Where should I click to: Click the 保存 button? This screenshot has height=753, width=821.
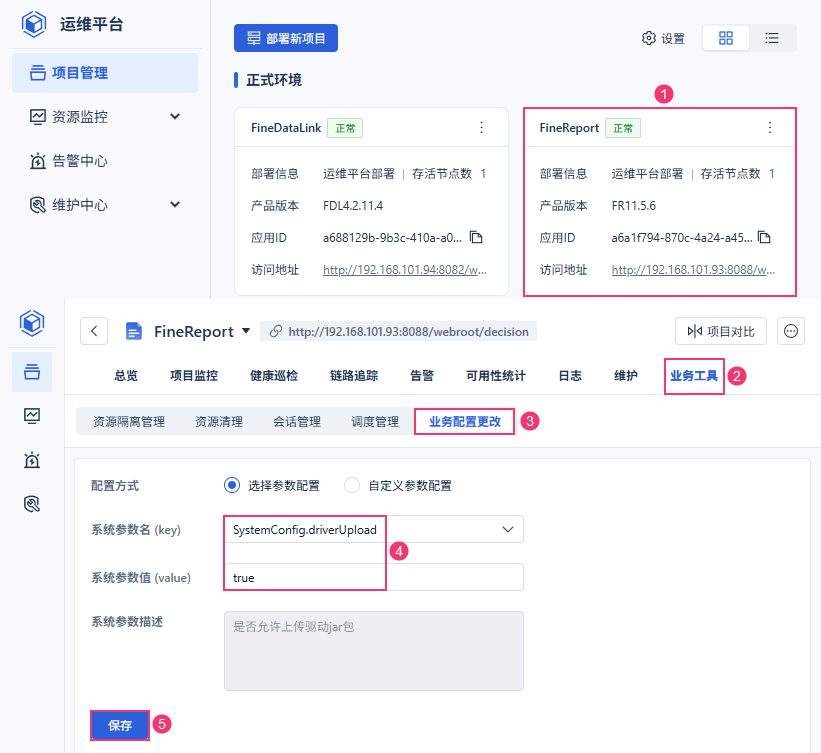click(x=120, y=725)
